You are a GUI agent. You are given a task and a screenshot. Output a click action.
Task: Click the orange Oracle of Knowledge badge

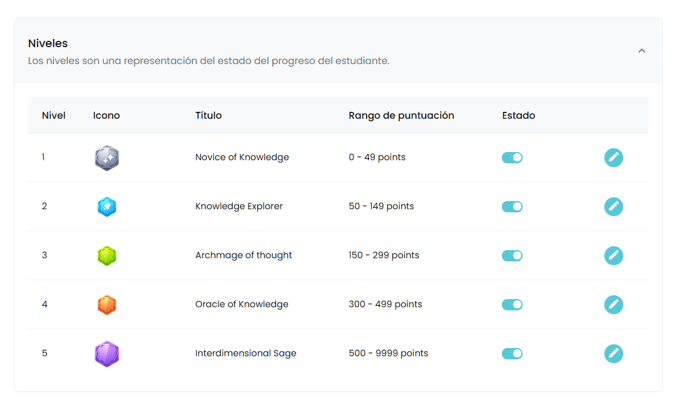107,305
